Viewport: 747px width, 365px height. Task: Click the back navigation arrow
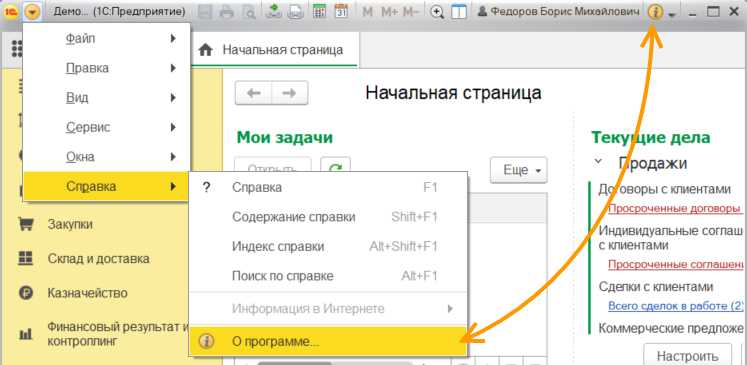[x=253, y=93]
